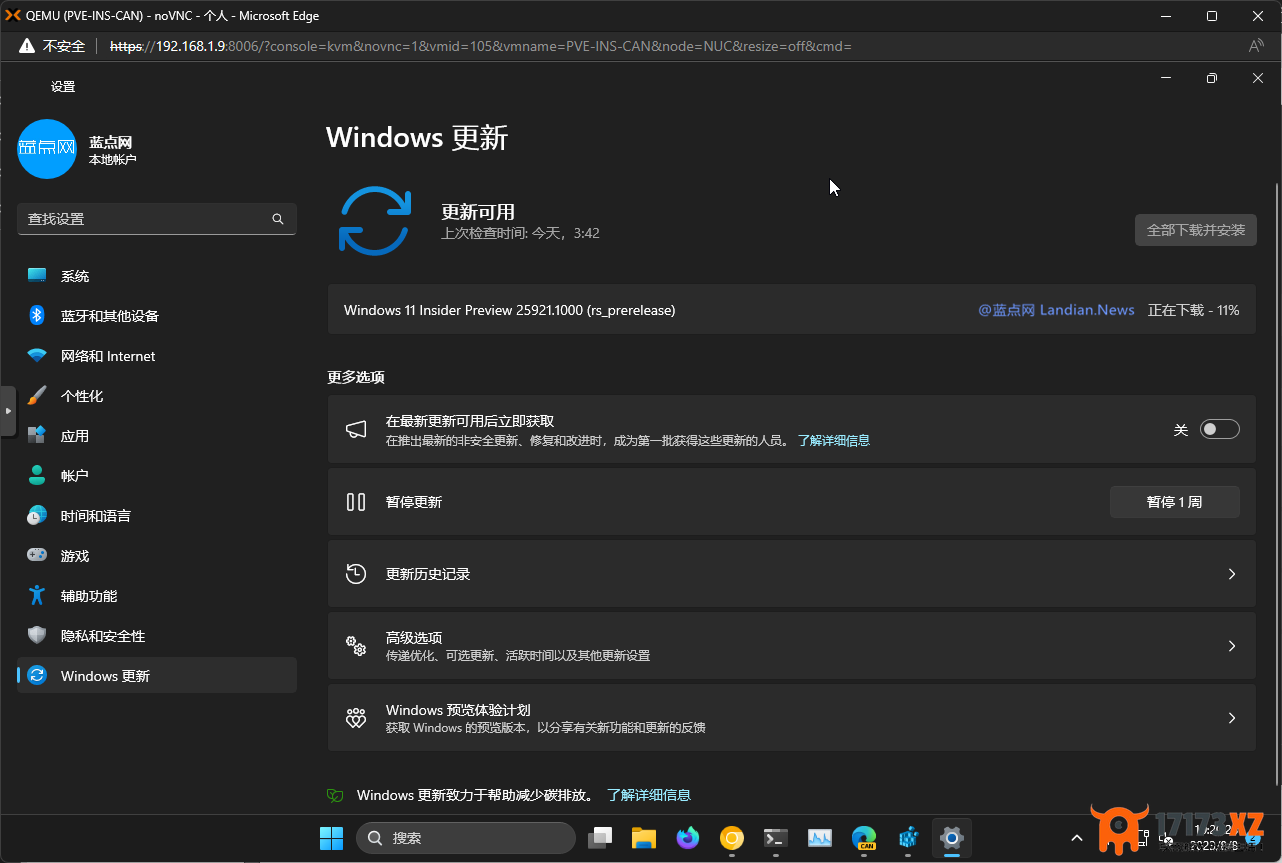This screenshot has width=1282, height=863.
Task: Click the 暂停 1 周 button
Action: [1175, 502]
